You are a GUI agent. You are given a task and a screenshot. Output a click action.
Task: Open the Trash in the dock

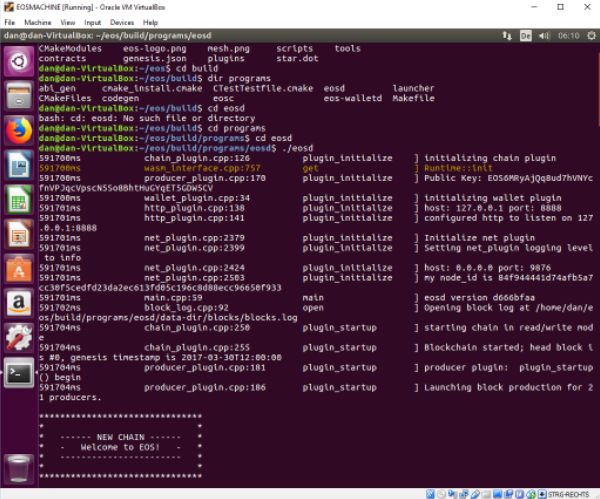(x=18, y=468)
